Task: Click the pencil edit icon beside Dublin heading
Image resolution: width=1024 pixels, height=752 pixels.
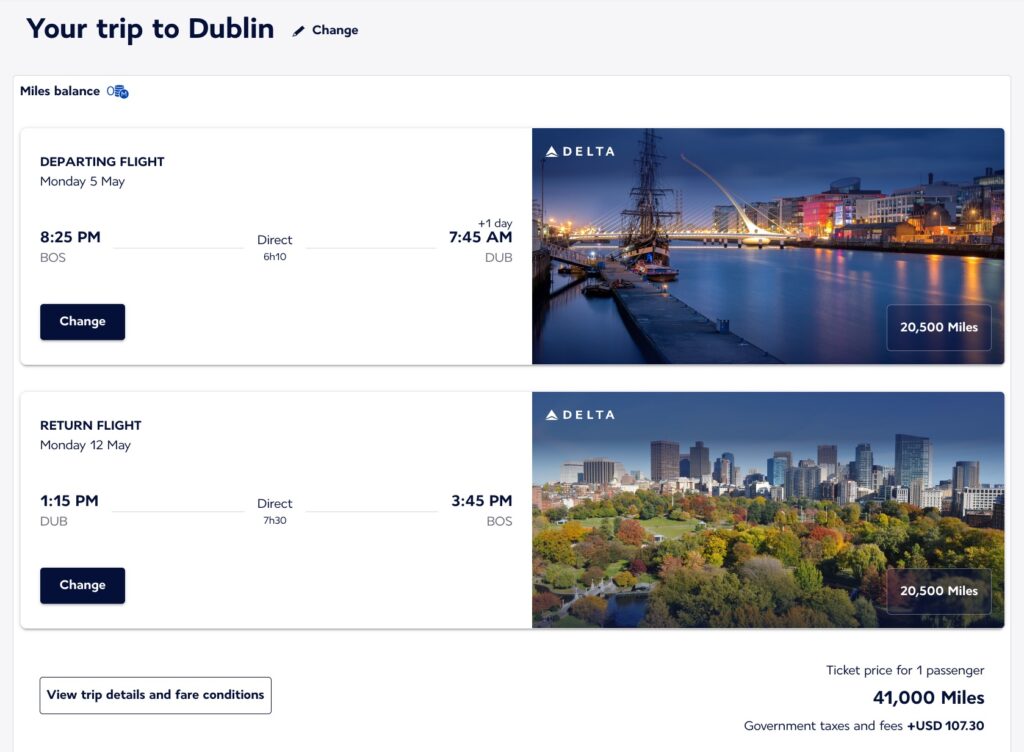Action: (x=298, y=30)
